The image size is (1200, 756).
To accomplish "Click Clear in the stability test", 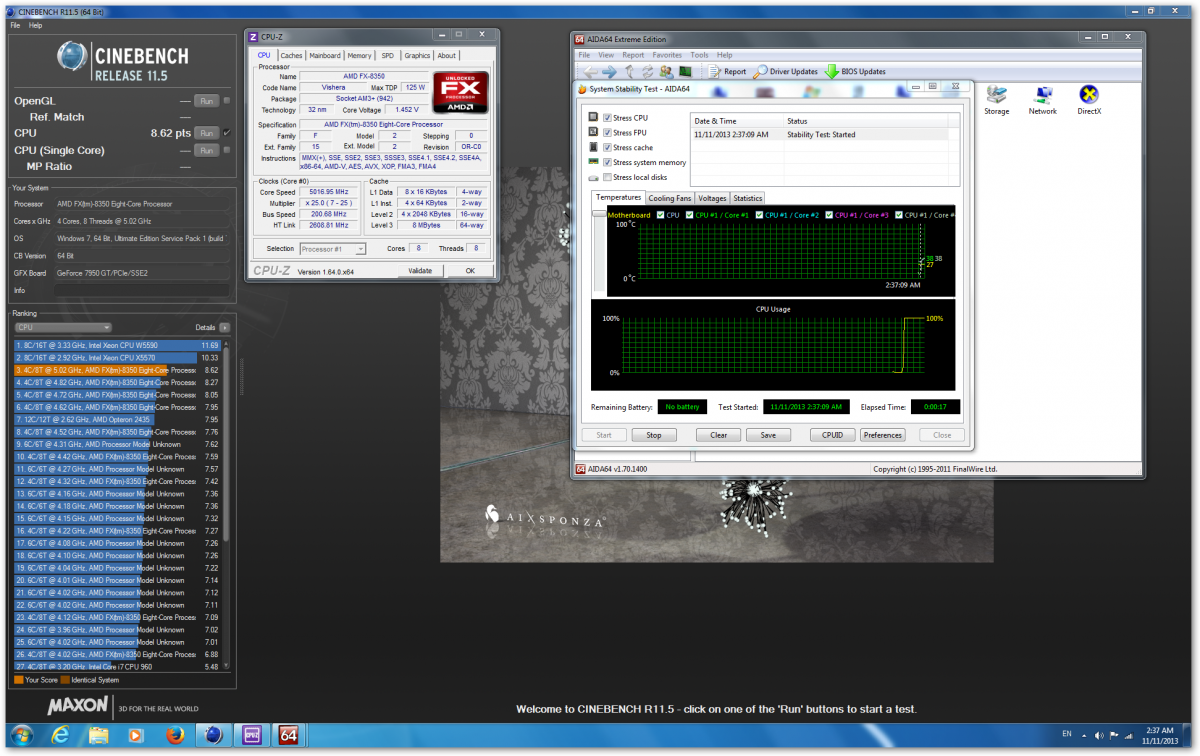I will (718, 435).
